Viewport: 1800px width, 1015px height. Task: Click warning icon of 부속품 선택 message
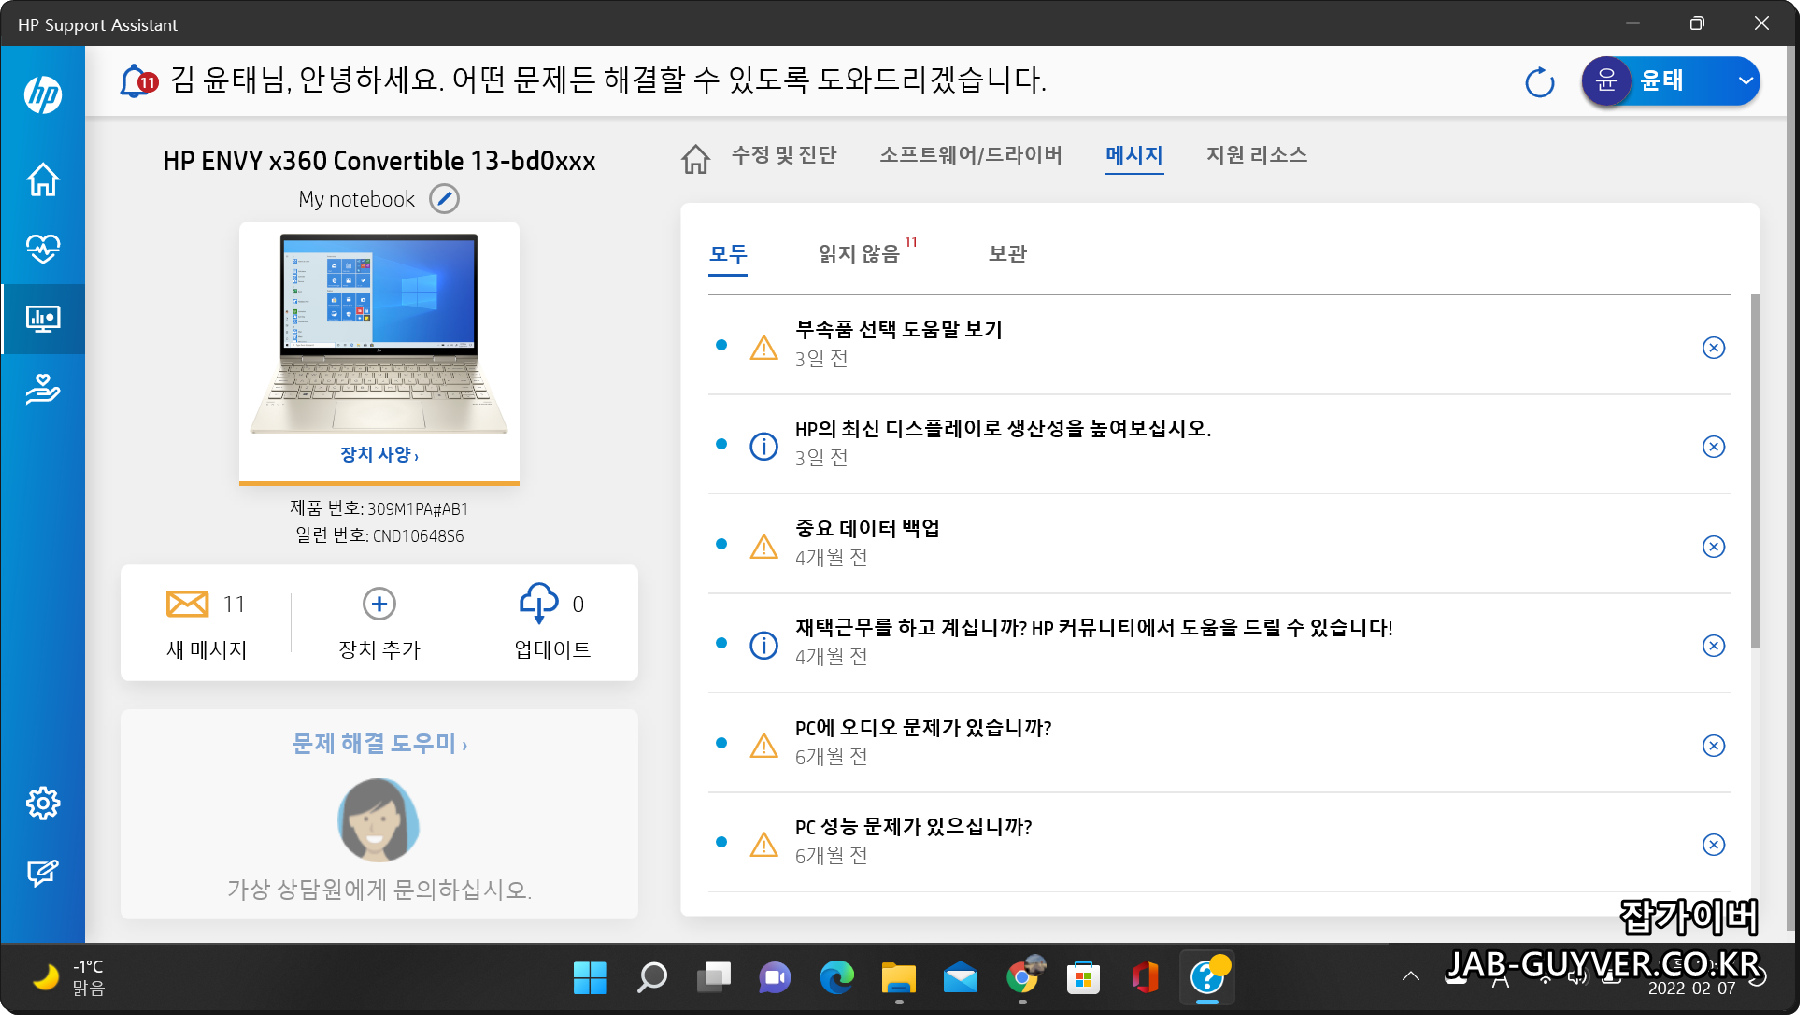point(764,347)
